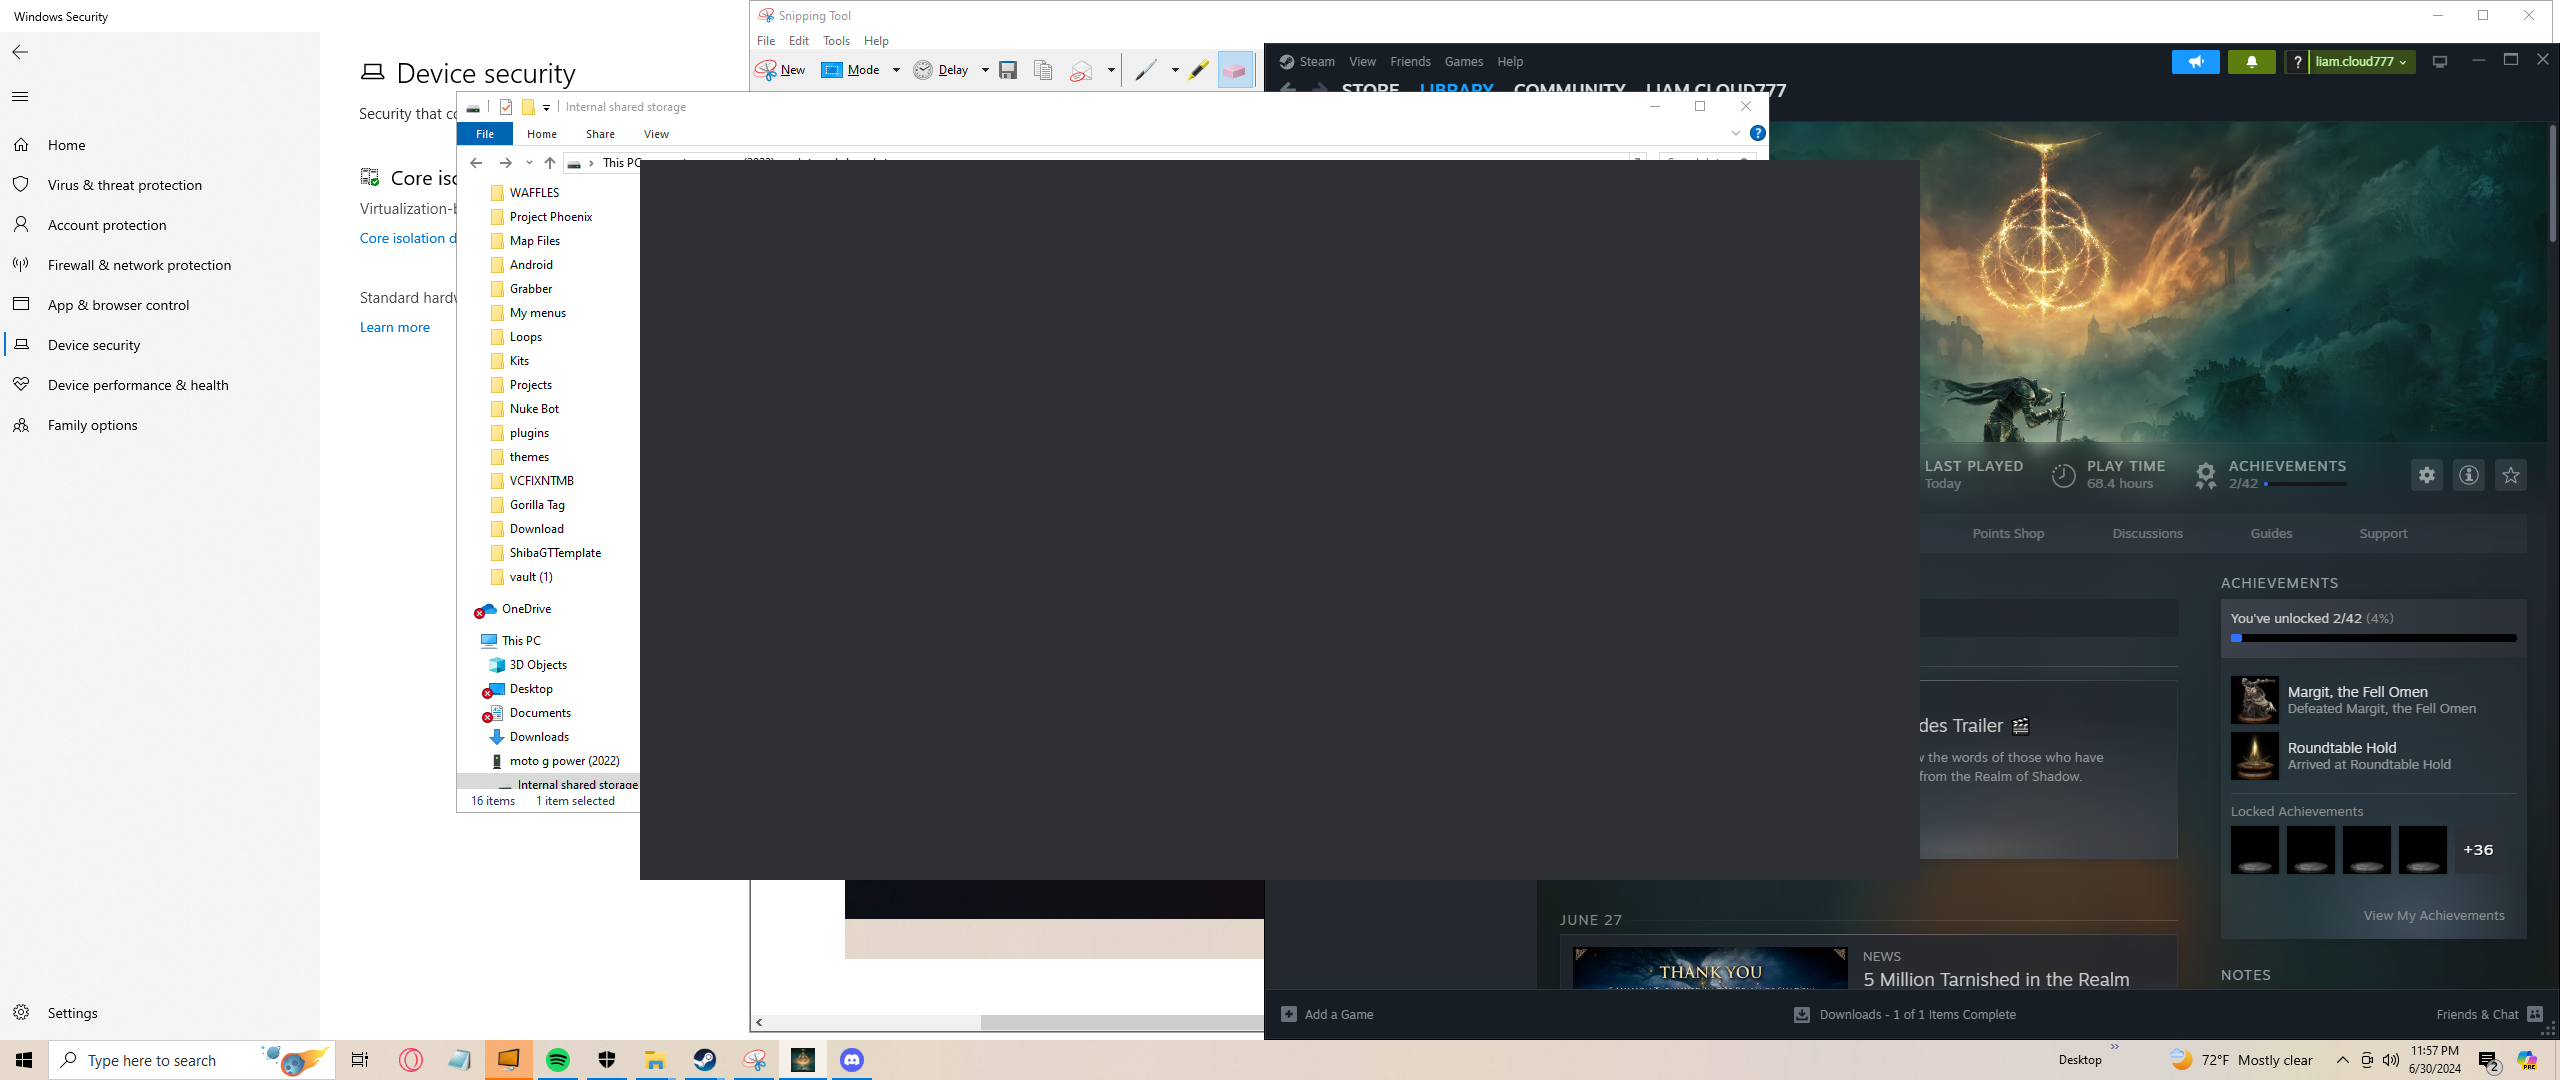Click the taskbar search box
This screenshot has width=2560, height=1080.
click(190, 1060)
